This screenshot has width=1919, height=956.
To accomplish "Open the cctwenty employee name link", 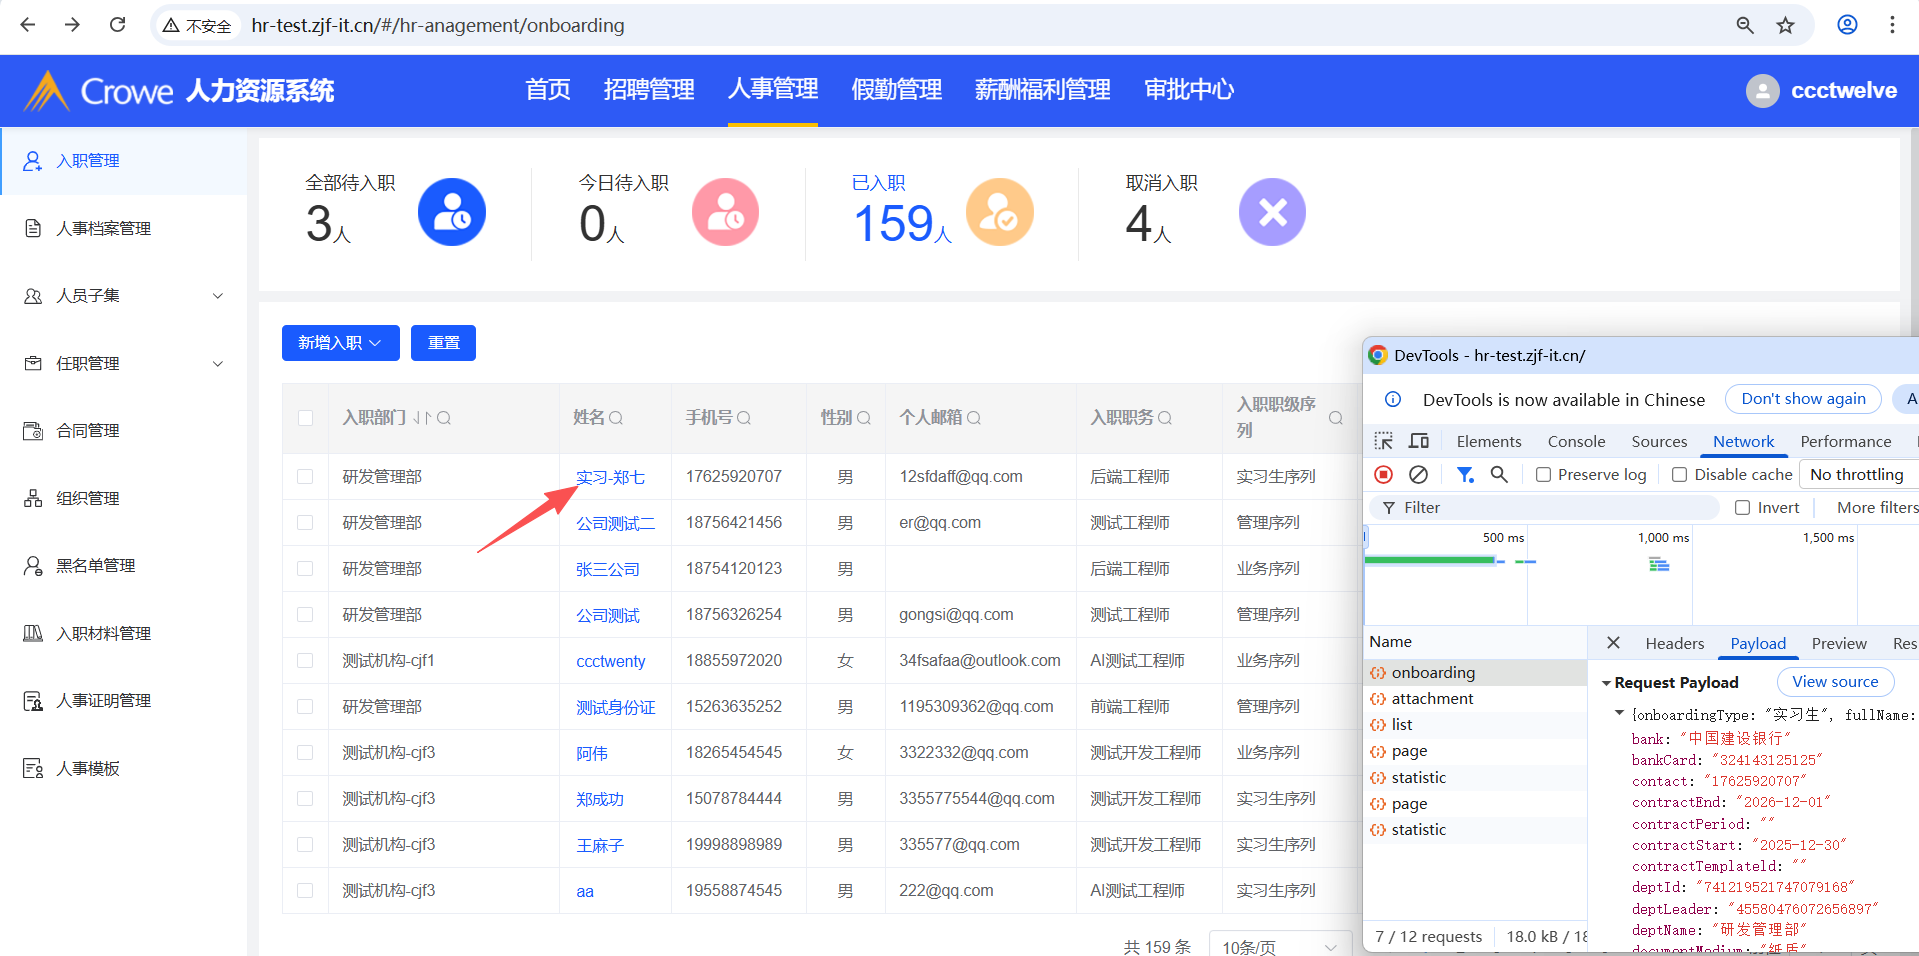I will click(611, 661).
